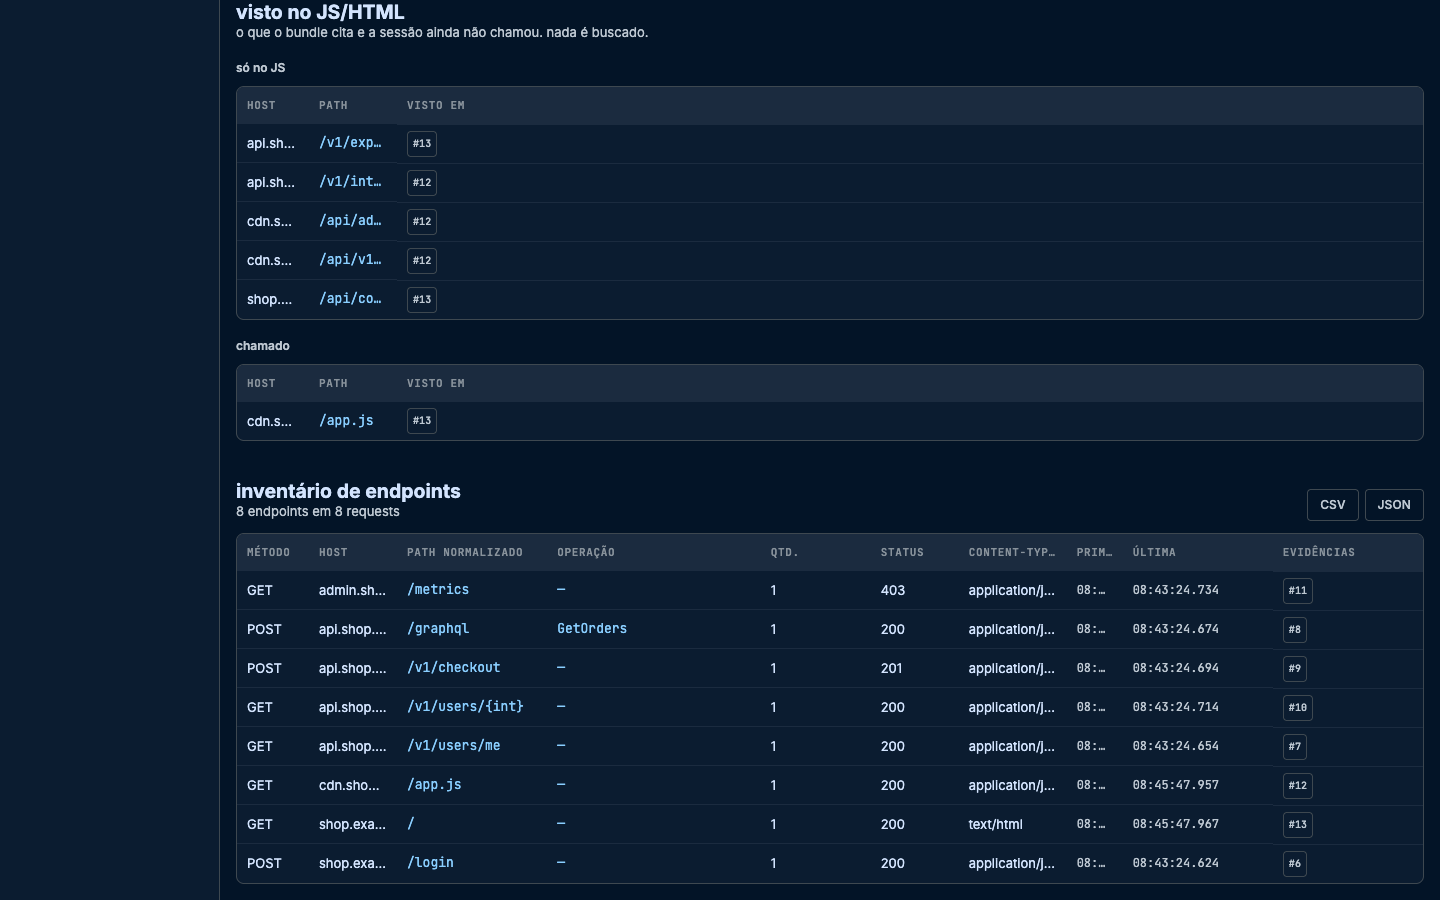Follow the /api/ad… path link
This screenshot has width=1440, height=900.
point(350,221)
